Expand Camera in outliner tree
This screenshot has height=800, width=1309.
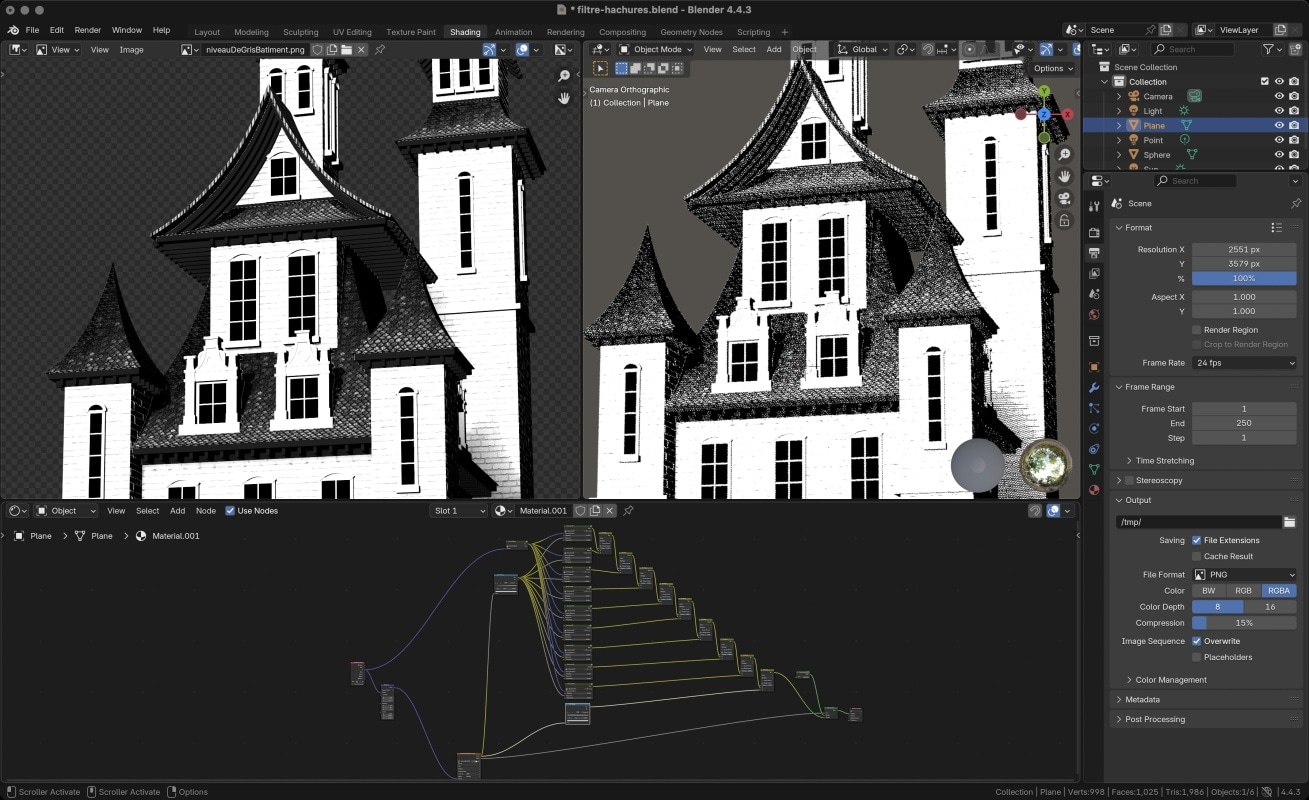click(x=1119, y=96)
